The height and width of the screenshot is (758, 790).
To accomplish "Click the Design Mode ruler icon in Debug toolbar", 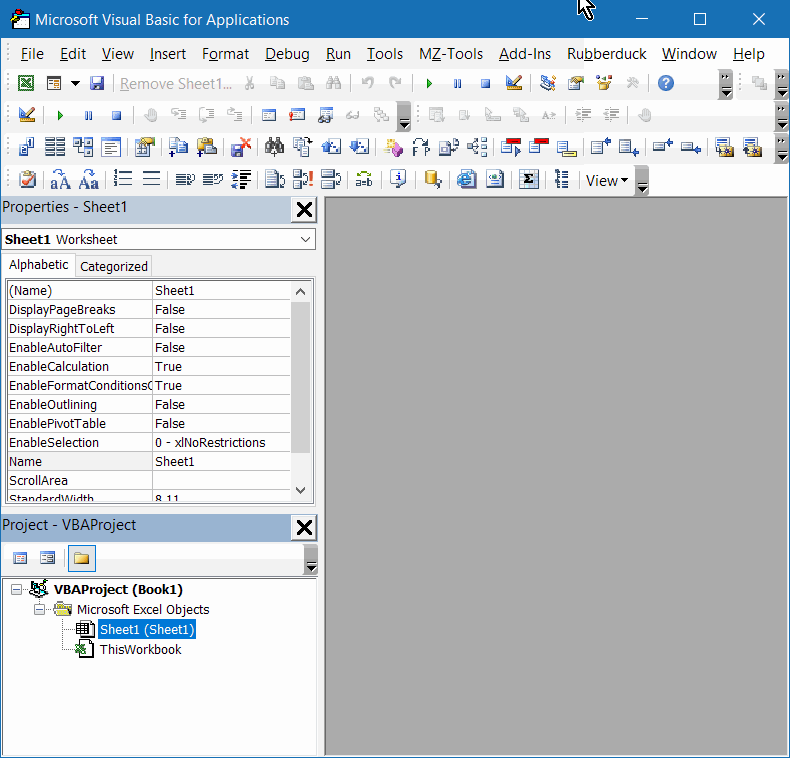I will pyautogui.click(x=27, y=115).
